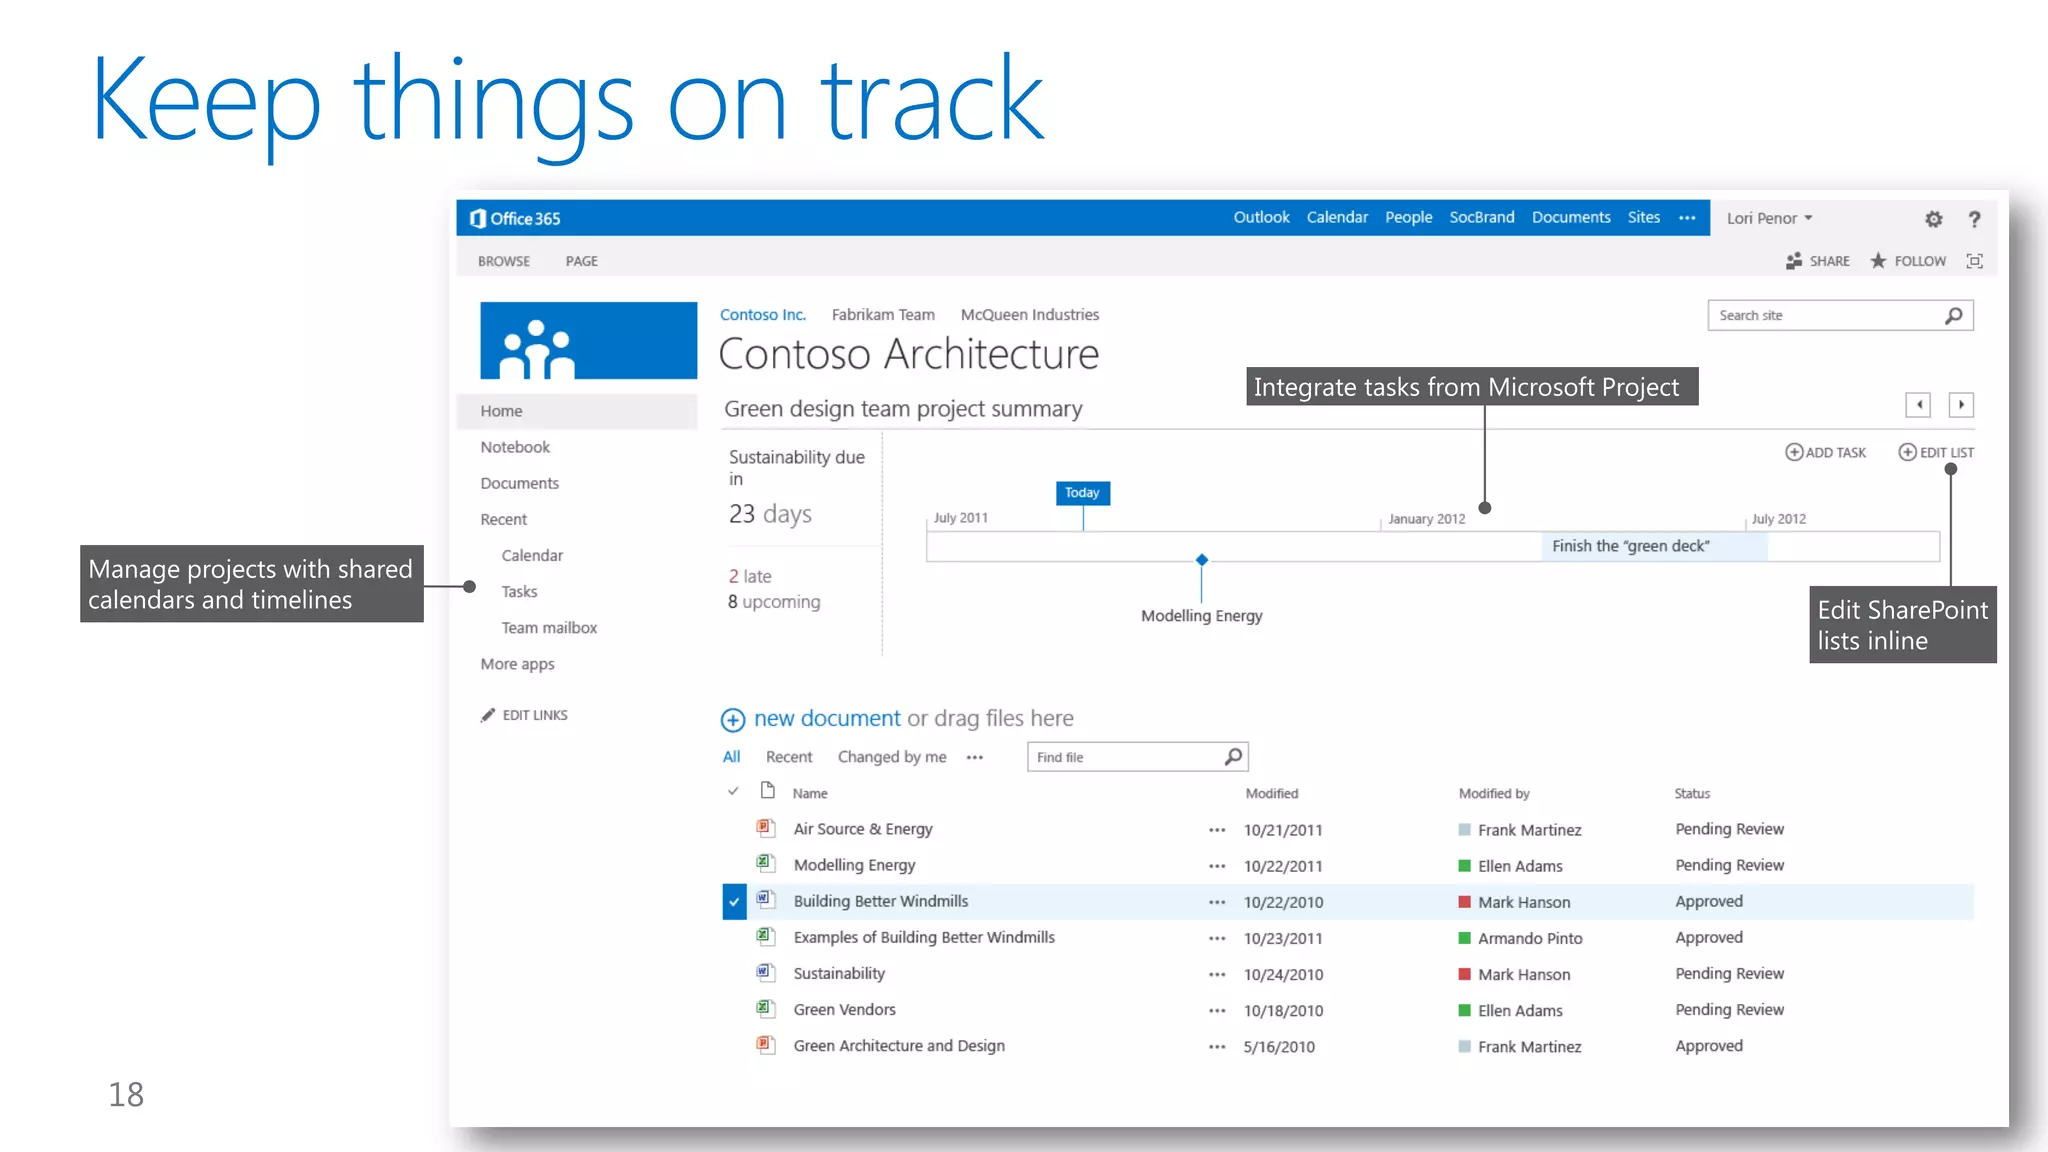The height and width of the screenshot is (1152, 2048).
Task: Switch to Changed by me view
Action: pyautogui.click(x=891, y=757)
